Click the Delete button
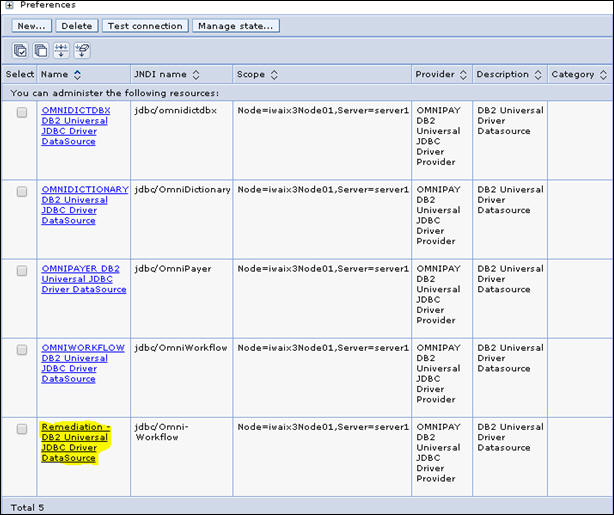This screenshot has height=515, width=614. [x=77, y=26]
